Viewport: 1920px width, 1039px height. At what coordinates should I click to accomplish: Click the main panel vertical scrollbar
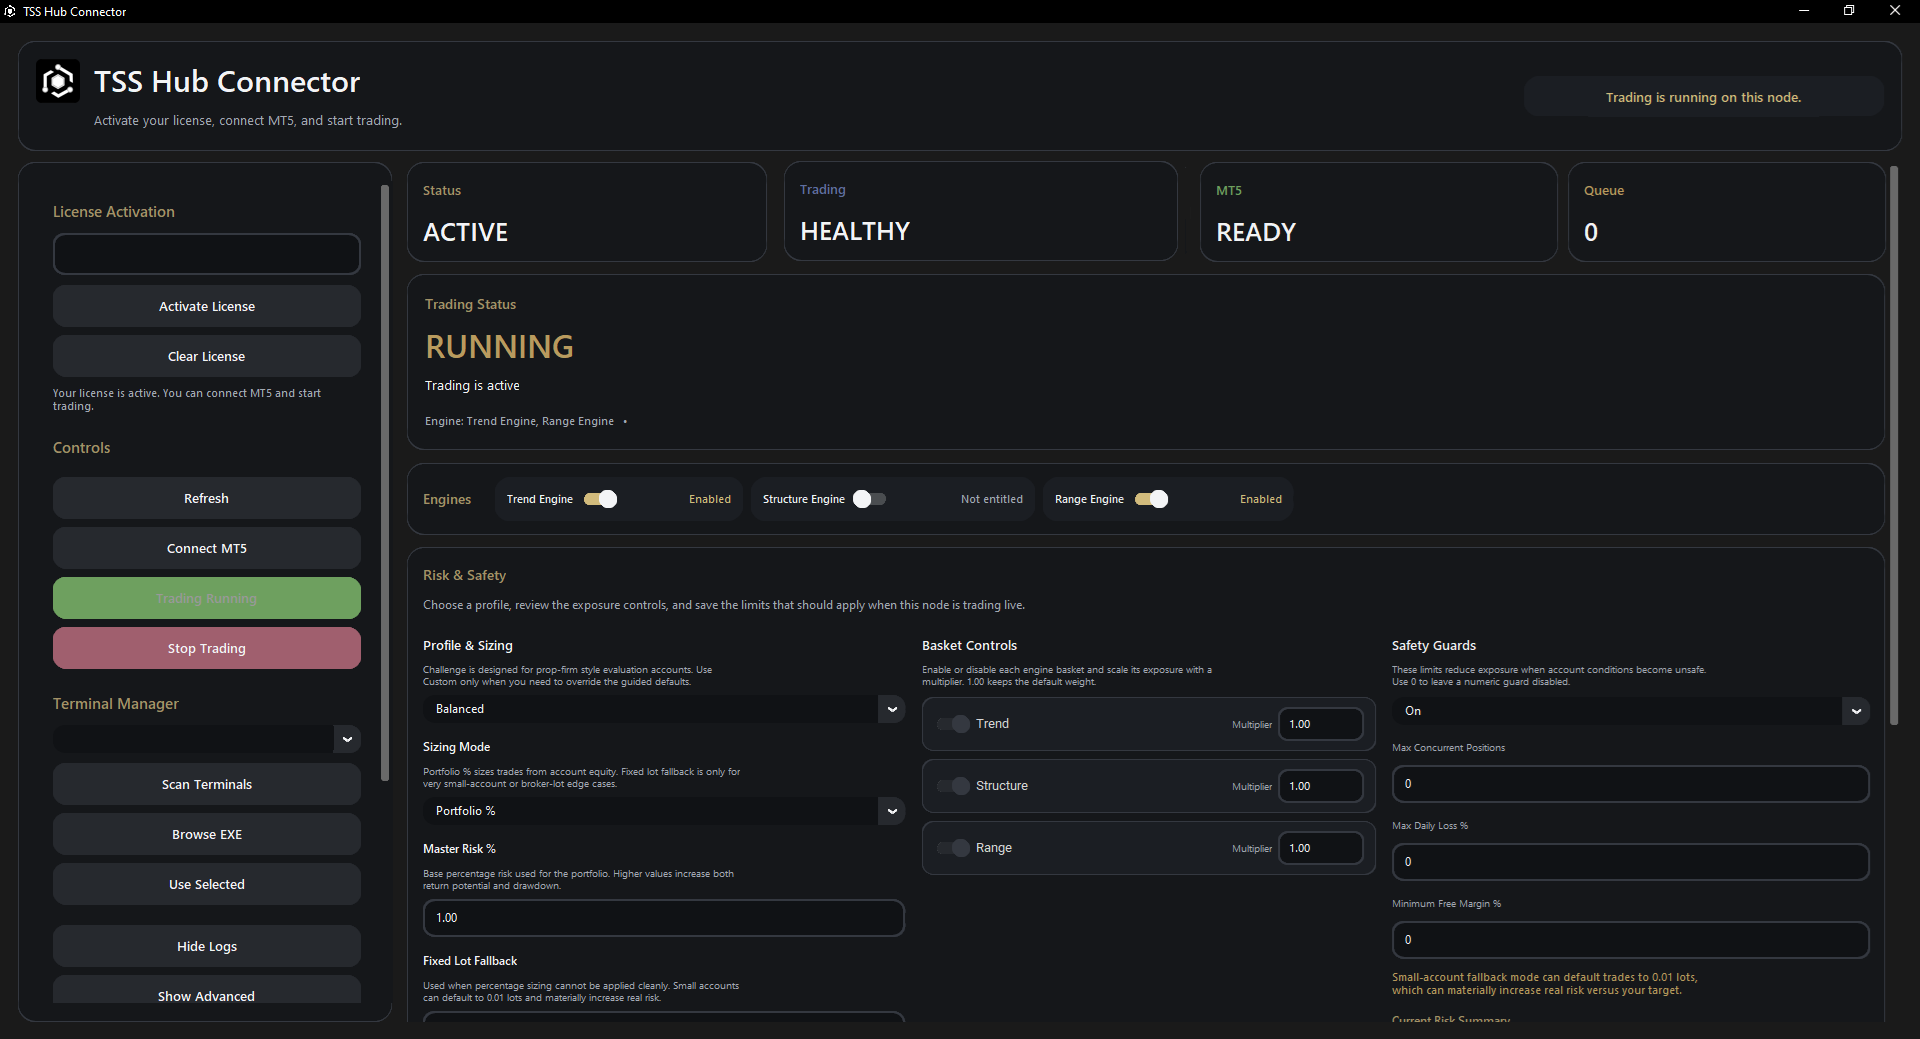[x=1893, y=446]
